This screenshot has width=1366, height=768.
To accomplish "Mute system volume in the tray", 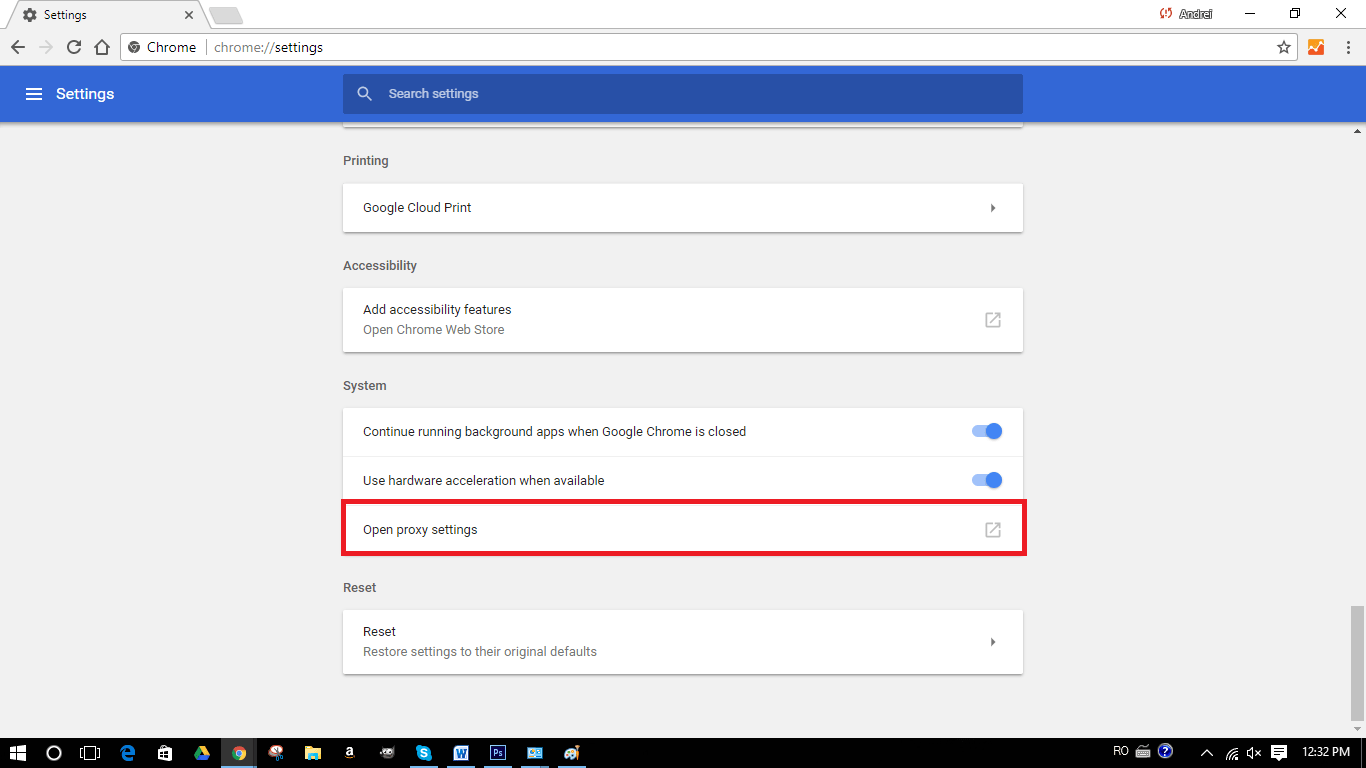I will pyautogui.click(x=1252, y=752).
